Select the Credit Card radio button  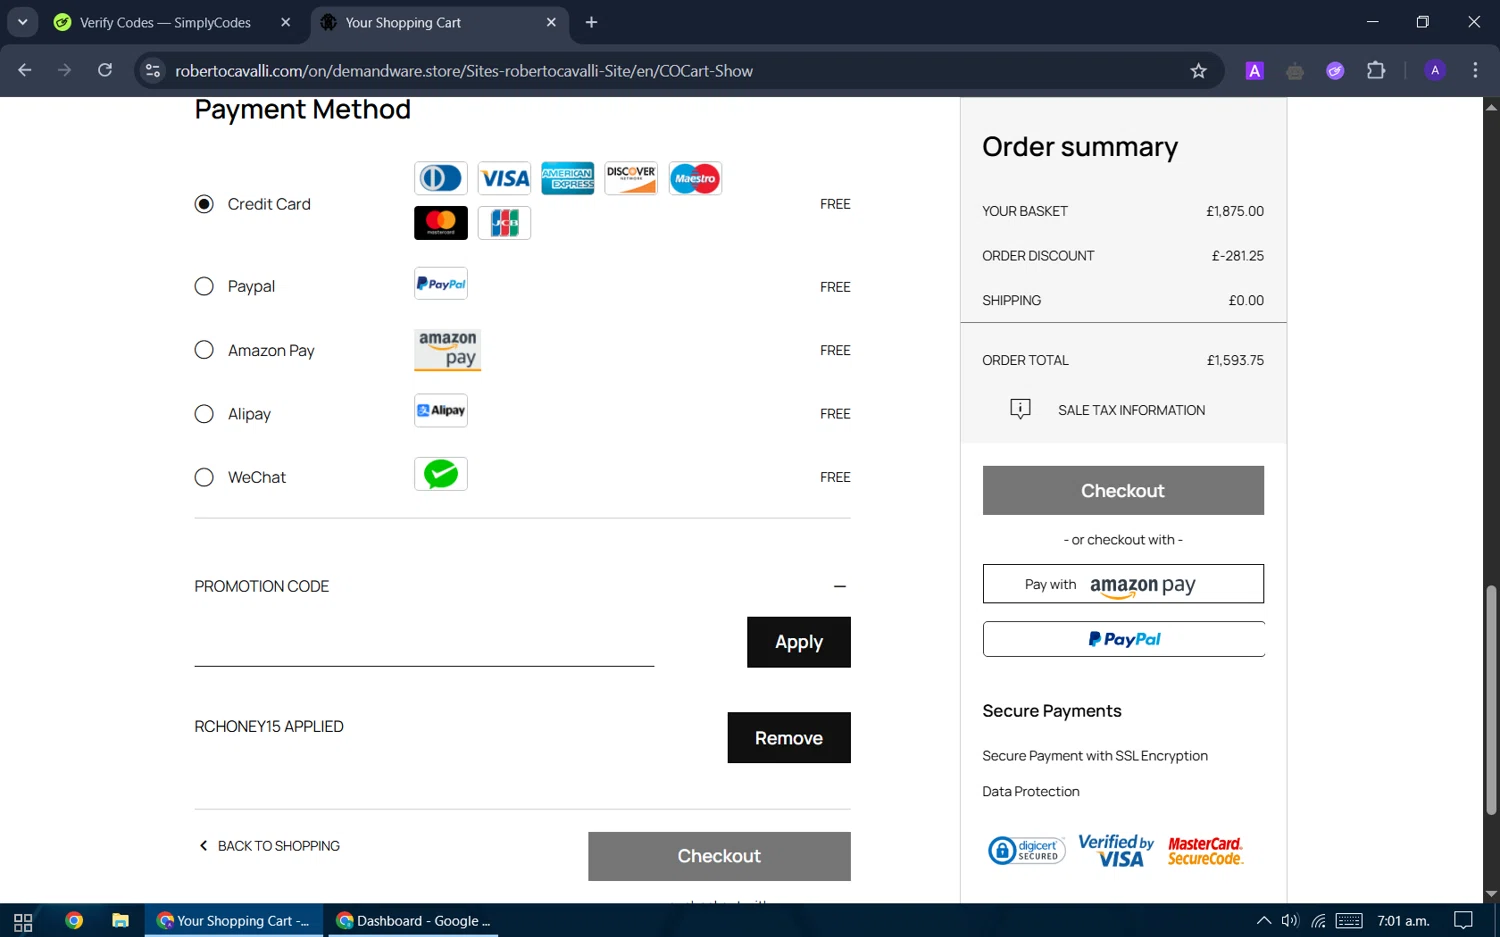pos(204,204)
